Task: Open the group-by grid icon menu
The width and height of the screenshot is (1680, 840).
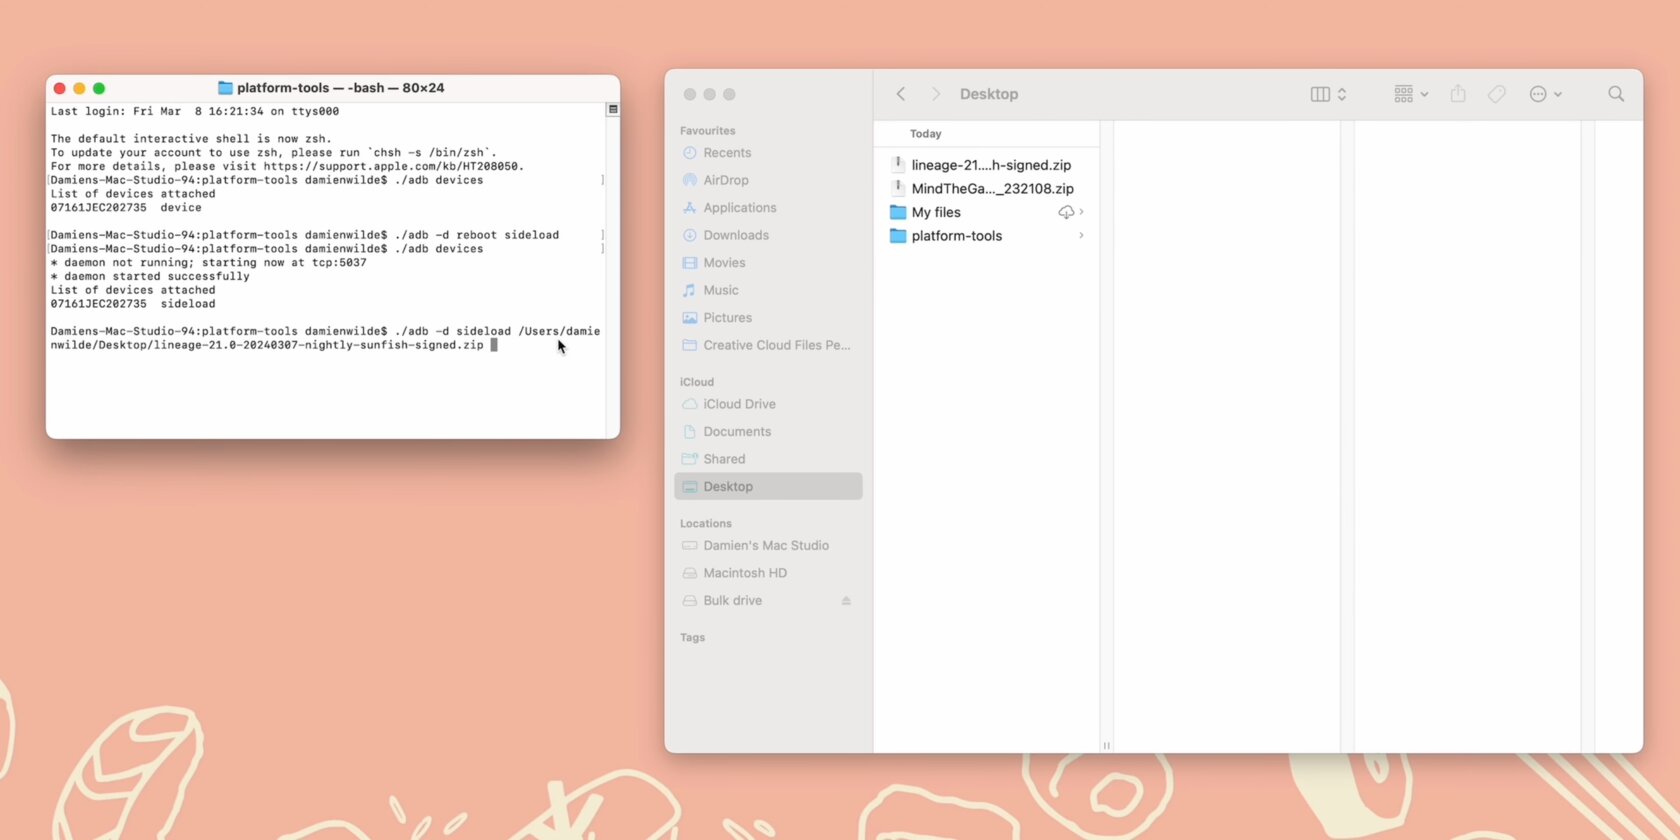Action: click(1411, 94)
